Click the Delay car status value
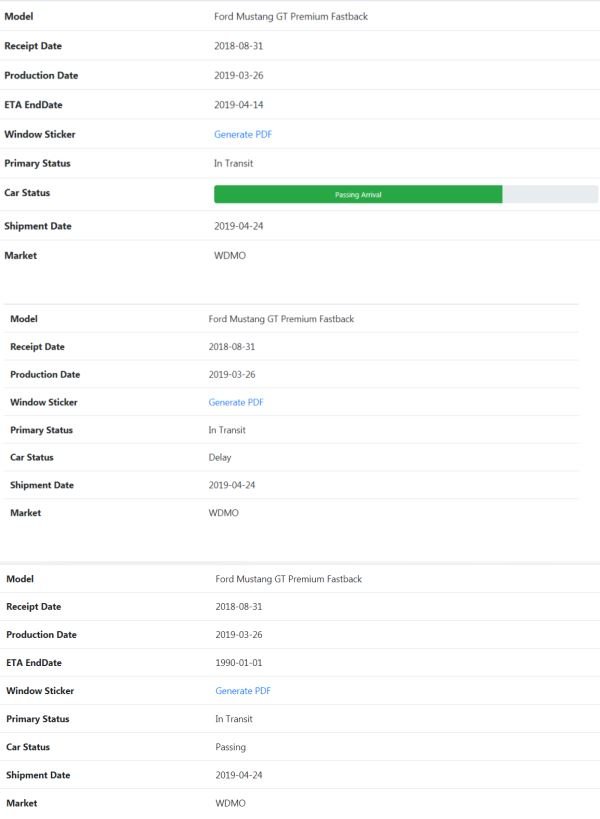This screenshot has height=819, width=600. (x=220, y=458)
